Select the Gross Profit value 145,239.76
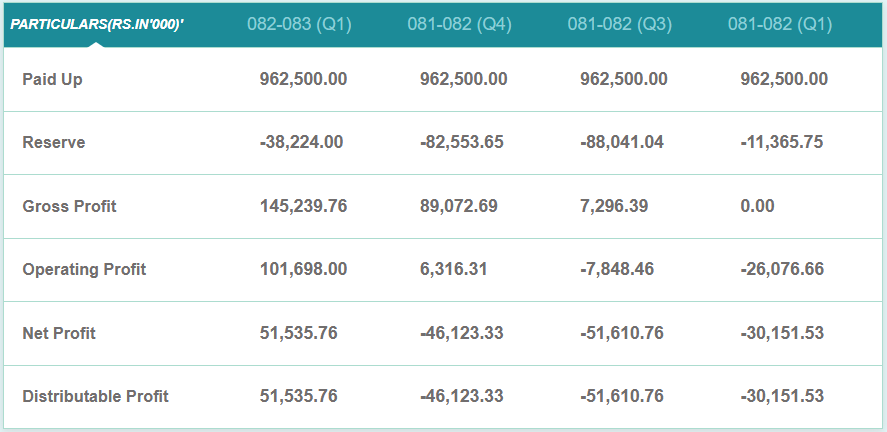The height and width of the screenshot is (432, 887). (x=303, y=206)
